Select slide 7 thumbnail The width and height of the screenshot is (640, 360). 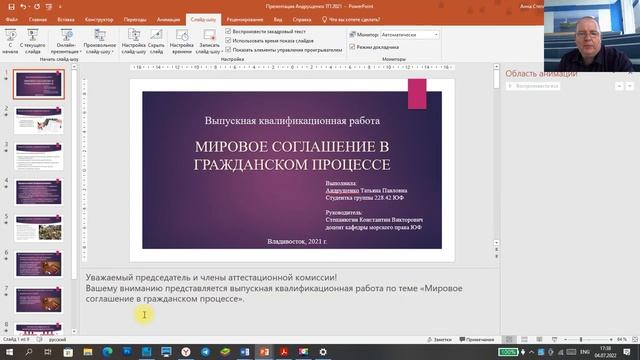click(39, 300)
